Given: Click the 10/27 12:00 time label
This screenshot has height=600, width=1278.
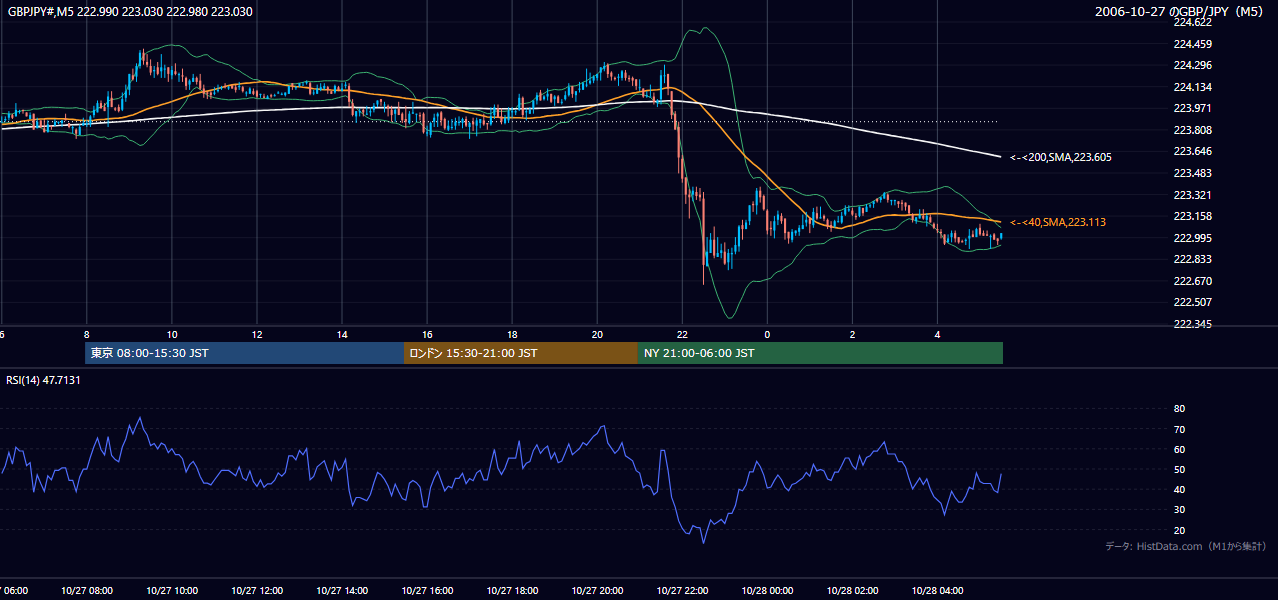Looking at the screenshot, I should click(257, 591).
